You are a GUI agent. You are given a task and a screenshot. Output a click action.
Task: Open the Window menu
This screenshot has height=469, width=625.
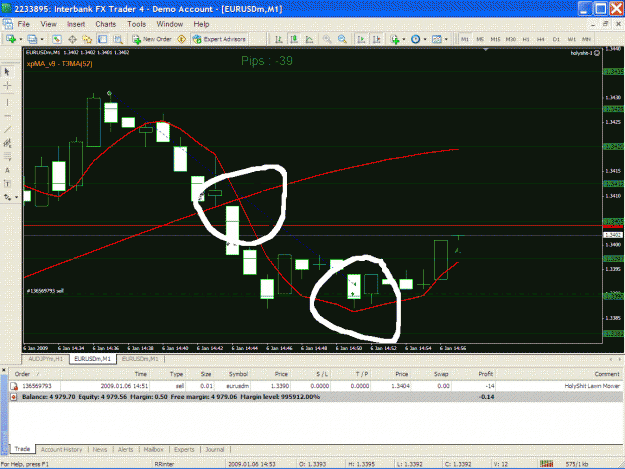coord(169,24)
